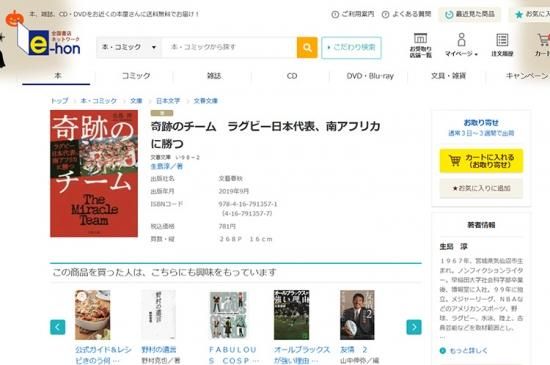Click the 奇跡のチーム book cover image
Viewport: 550px width, 365px height.
tap(94, 174)
